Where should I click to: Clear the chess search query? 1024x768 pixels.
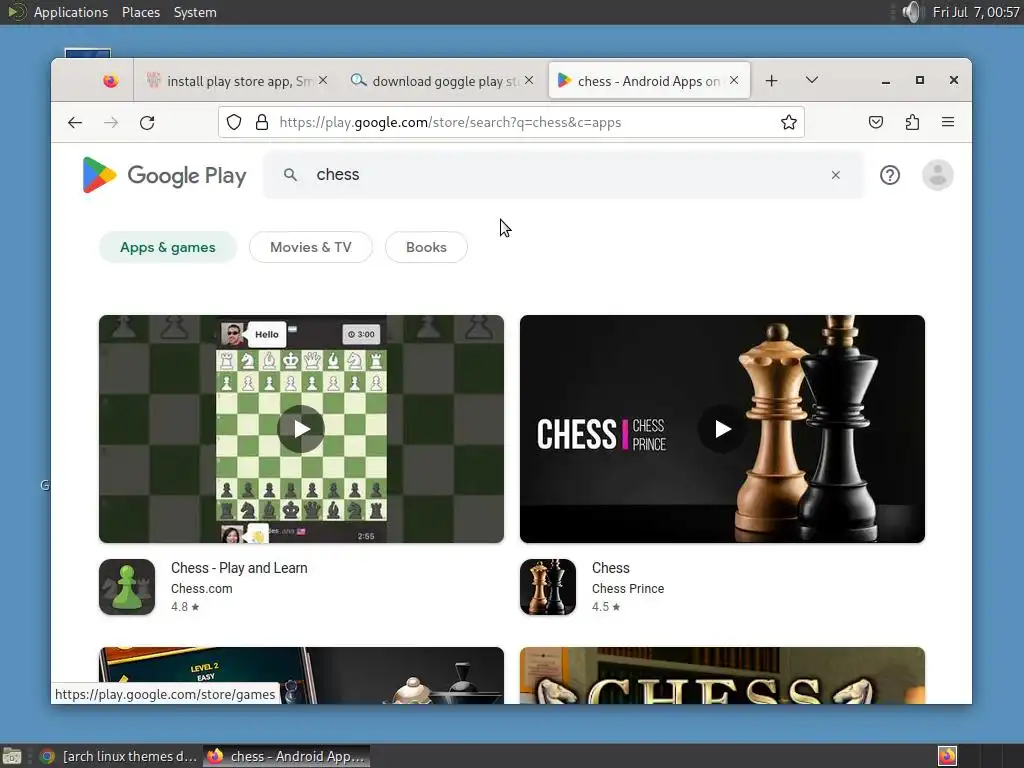coord(835,175)
